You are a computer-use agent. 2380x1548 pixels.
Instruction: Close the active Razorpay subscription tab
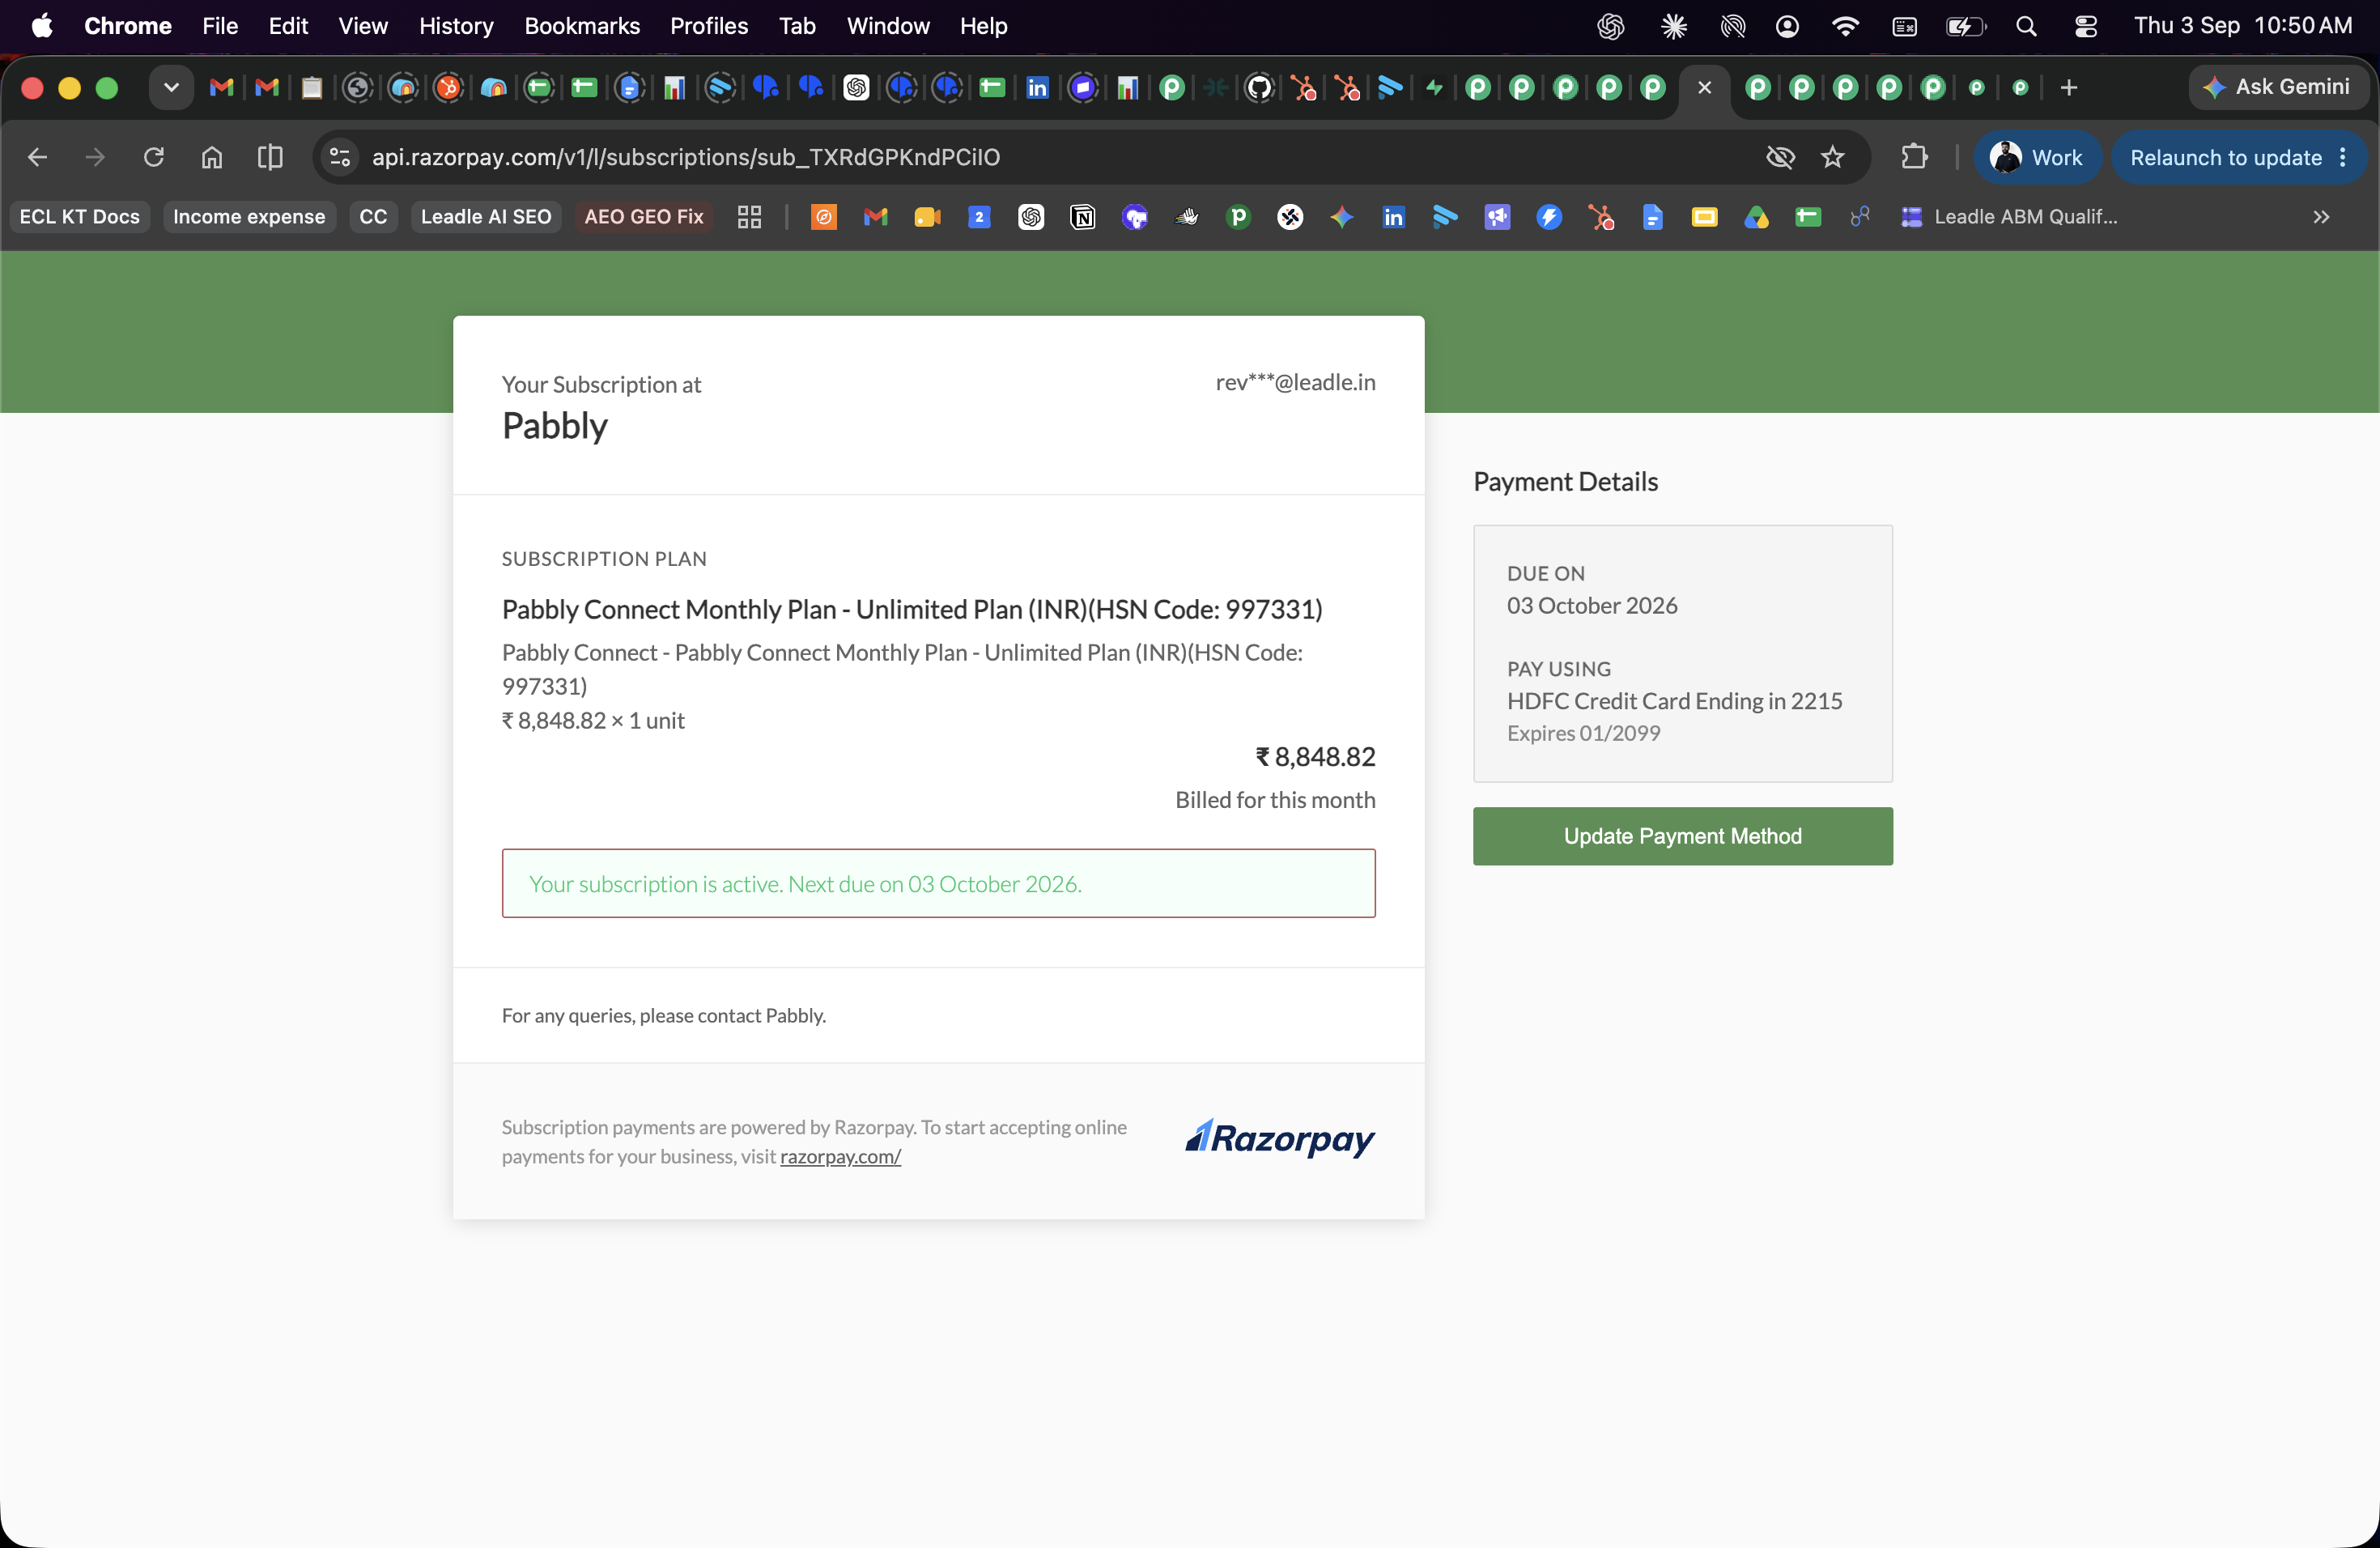tap(1705, 88)
